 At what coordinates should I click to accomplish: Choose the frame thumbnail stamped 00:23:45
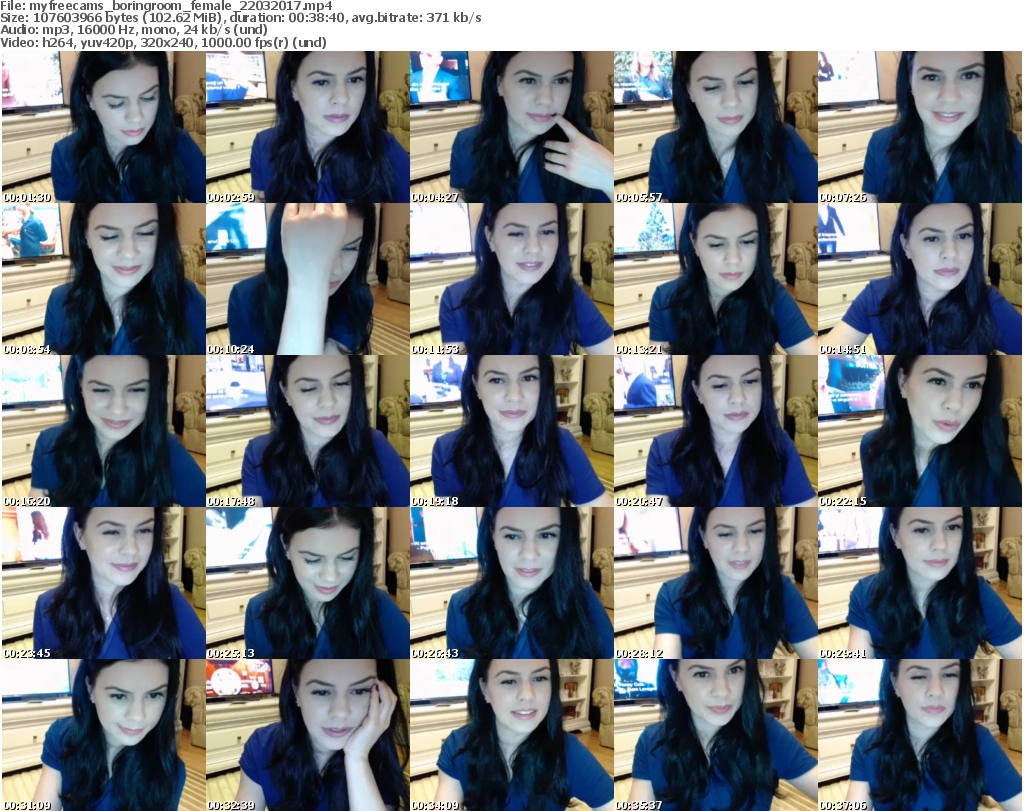click(104, 583)
